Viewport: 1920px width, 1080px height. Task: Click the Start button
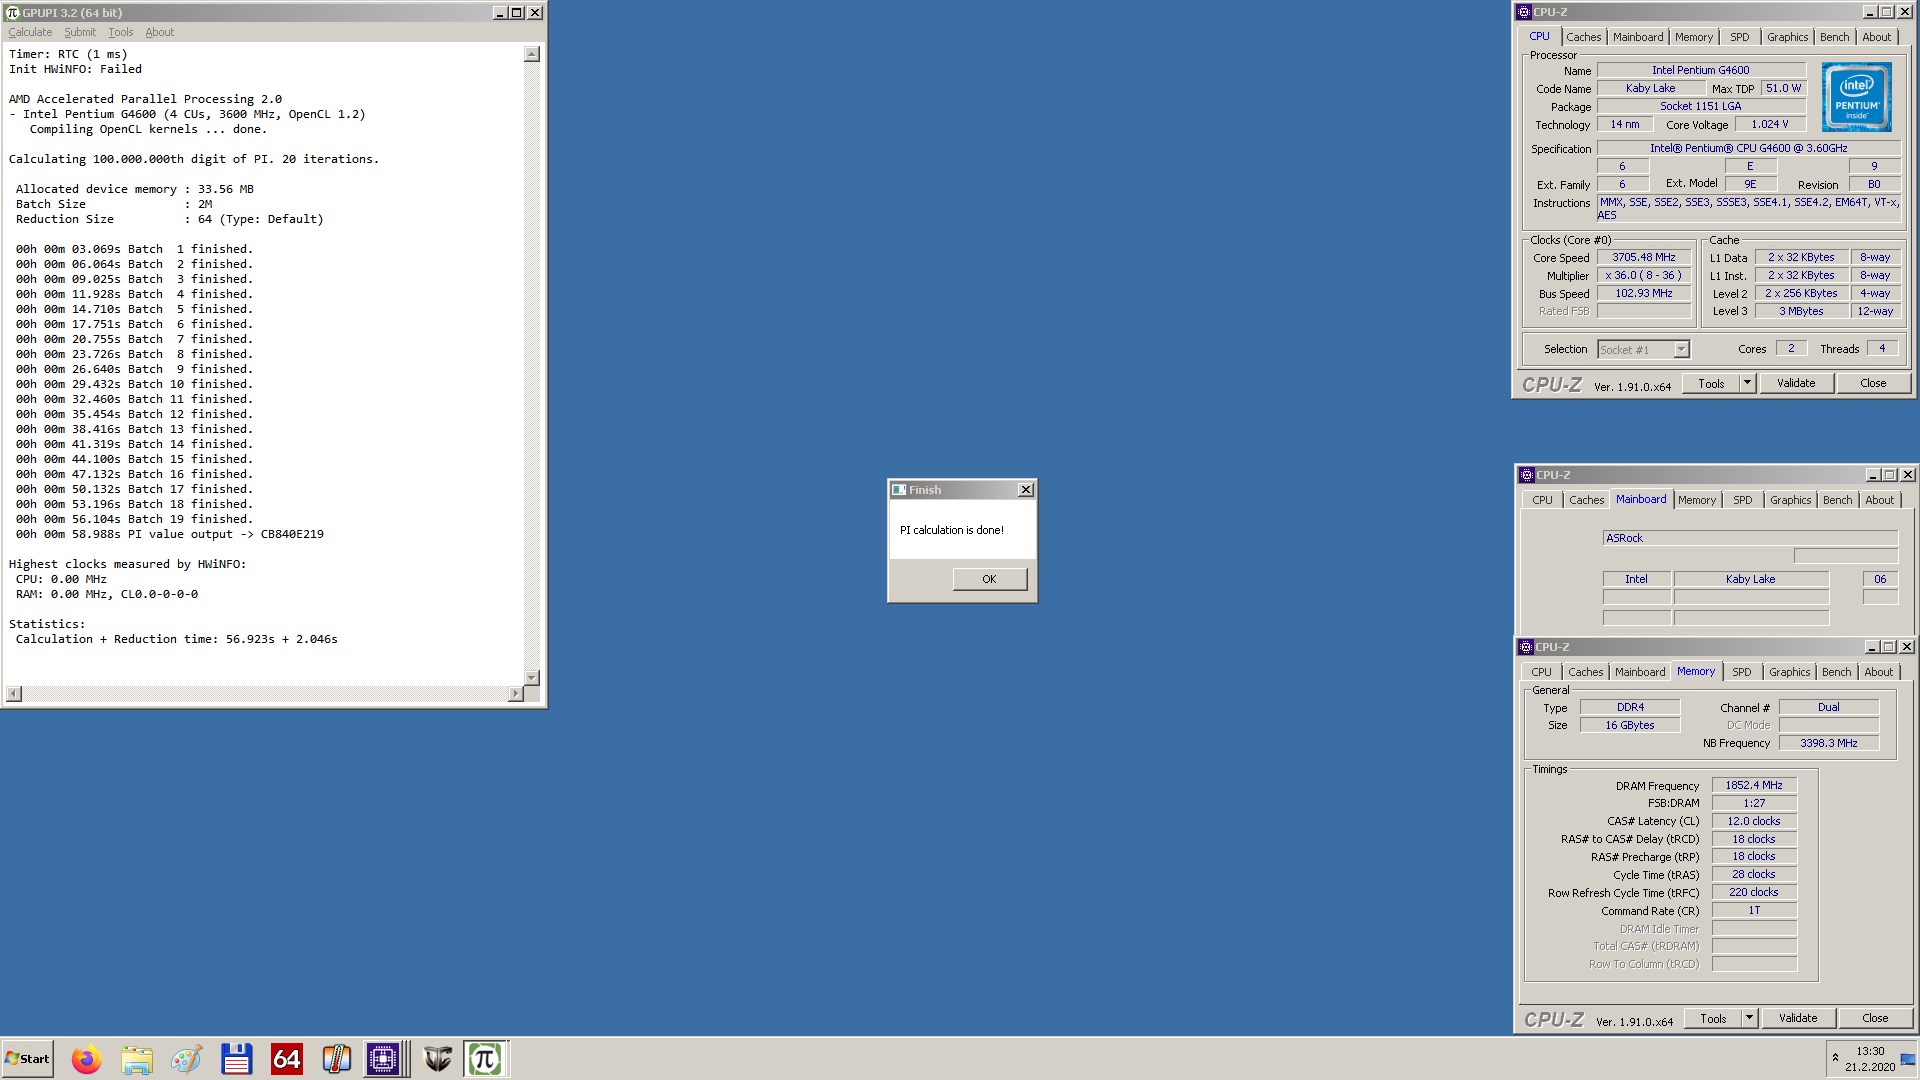[27, 1059]
